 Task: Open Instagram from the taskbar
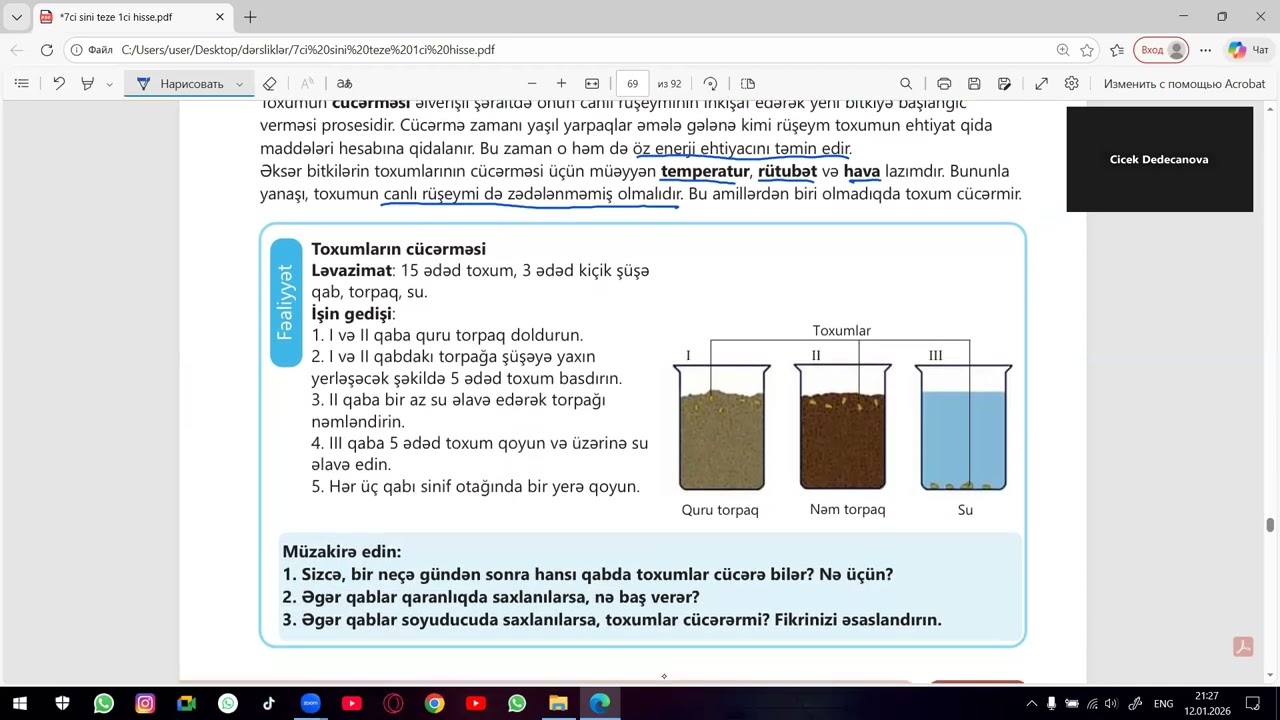[x=145, y=704]
